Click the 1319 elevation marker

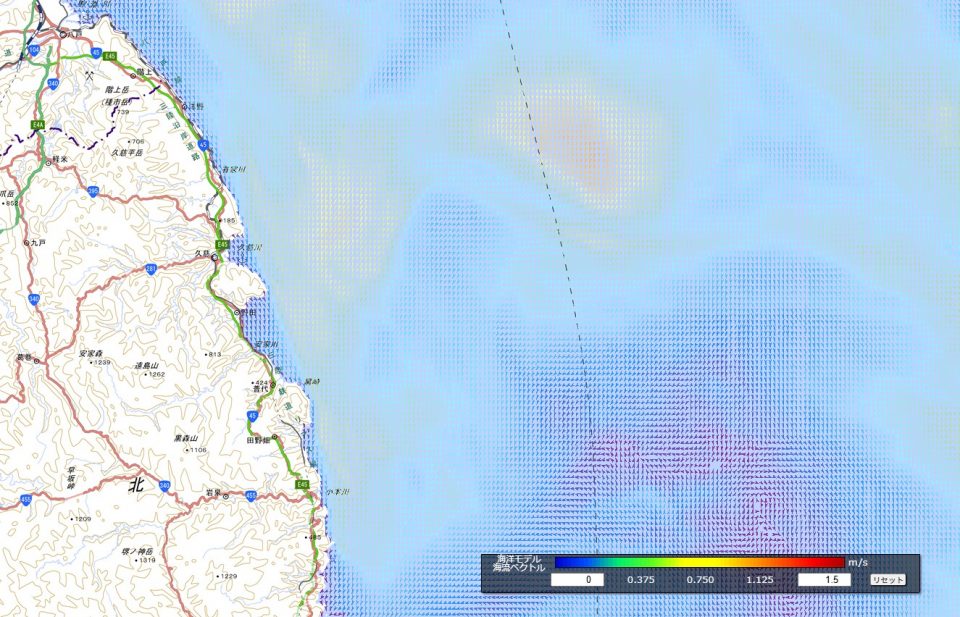(147, 560)
